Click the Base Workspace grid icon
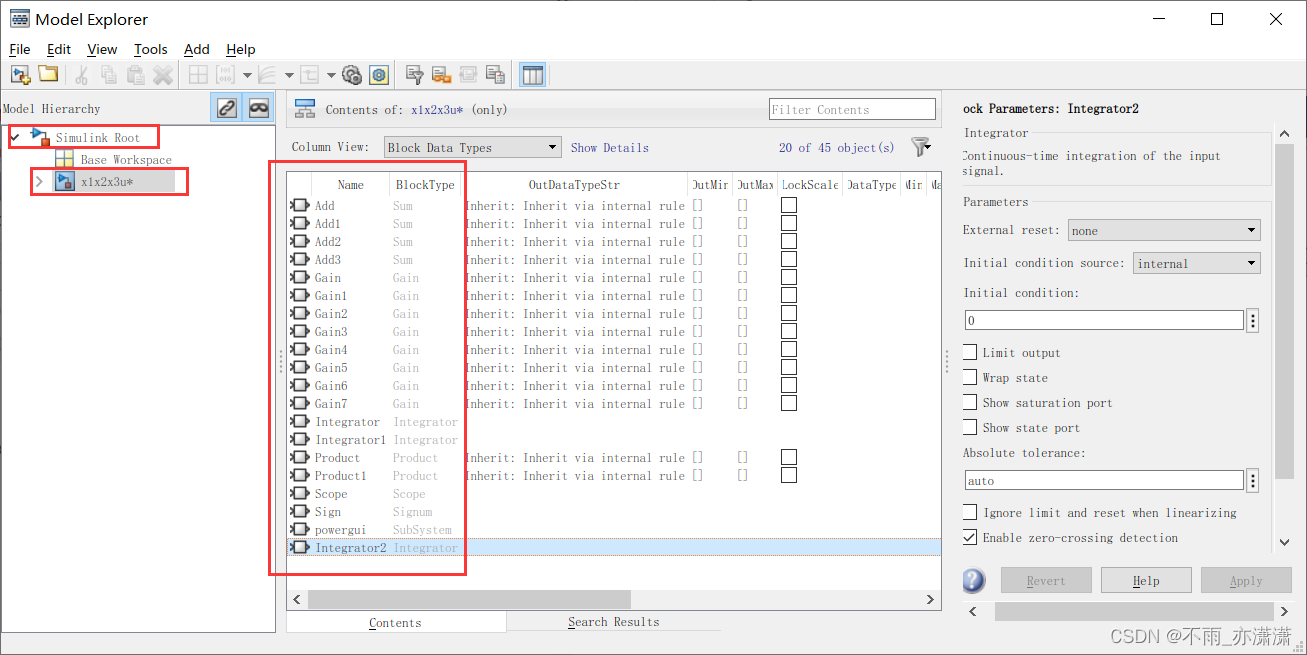The height and width of the screenshot is (655, 1307). [x=64, y=159]
